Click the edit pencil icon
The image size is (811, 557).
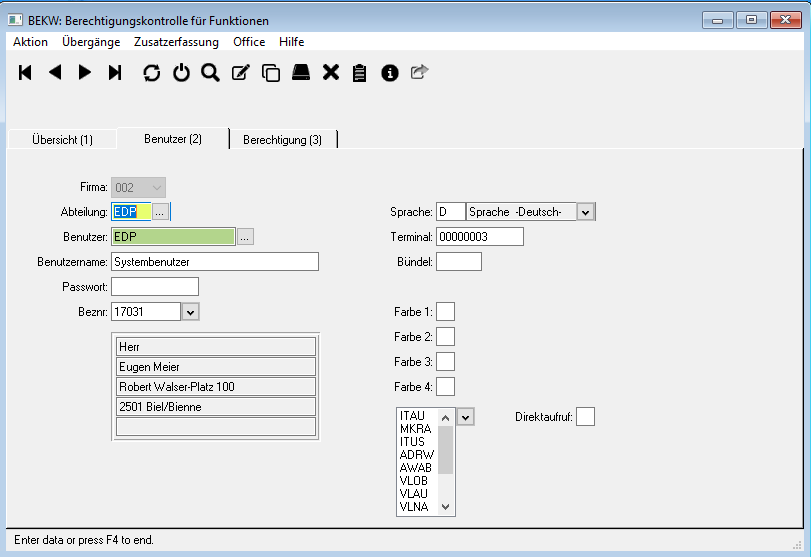coord(240,72)
